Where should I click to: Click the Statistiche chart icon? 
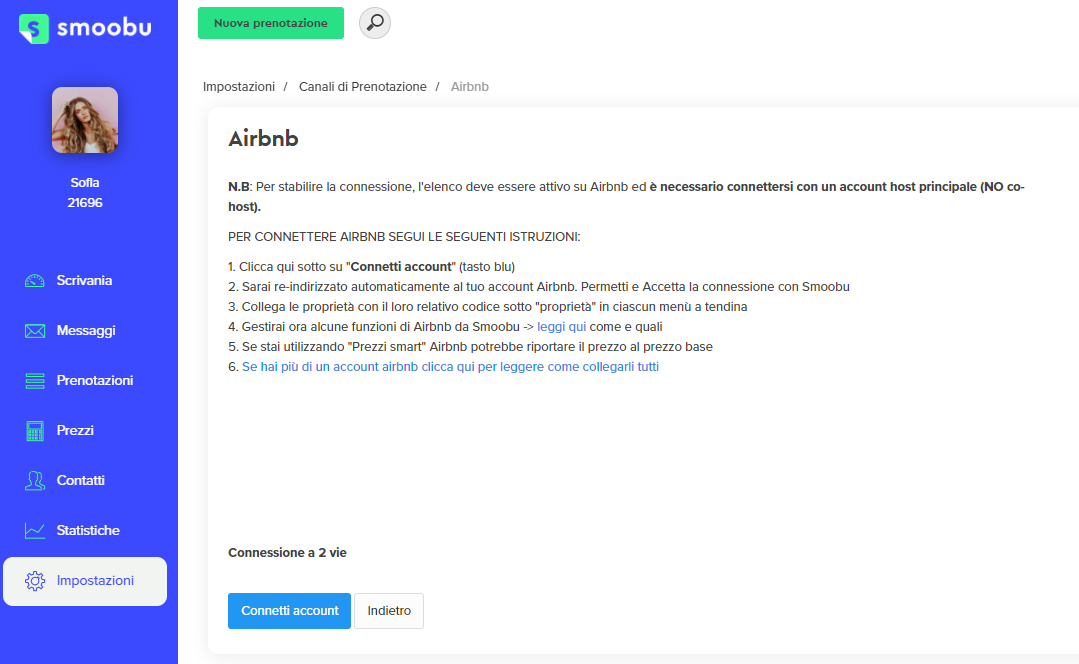tap(35, 531)
